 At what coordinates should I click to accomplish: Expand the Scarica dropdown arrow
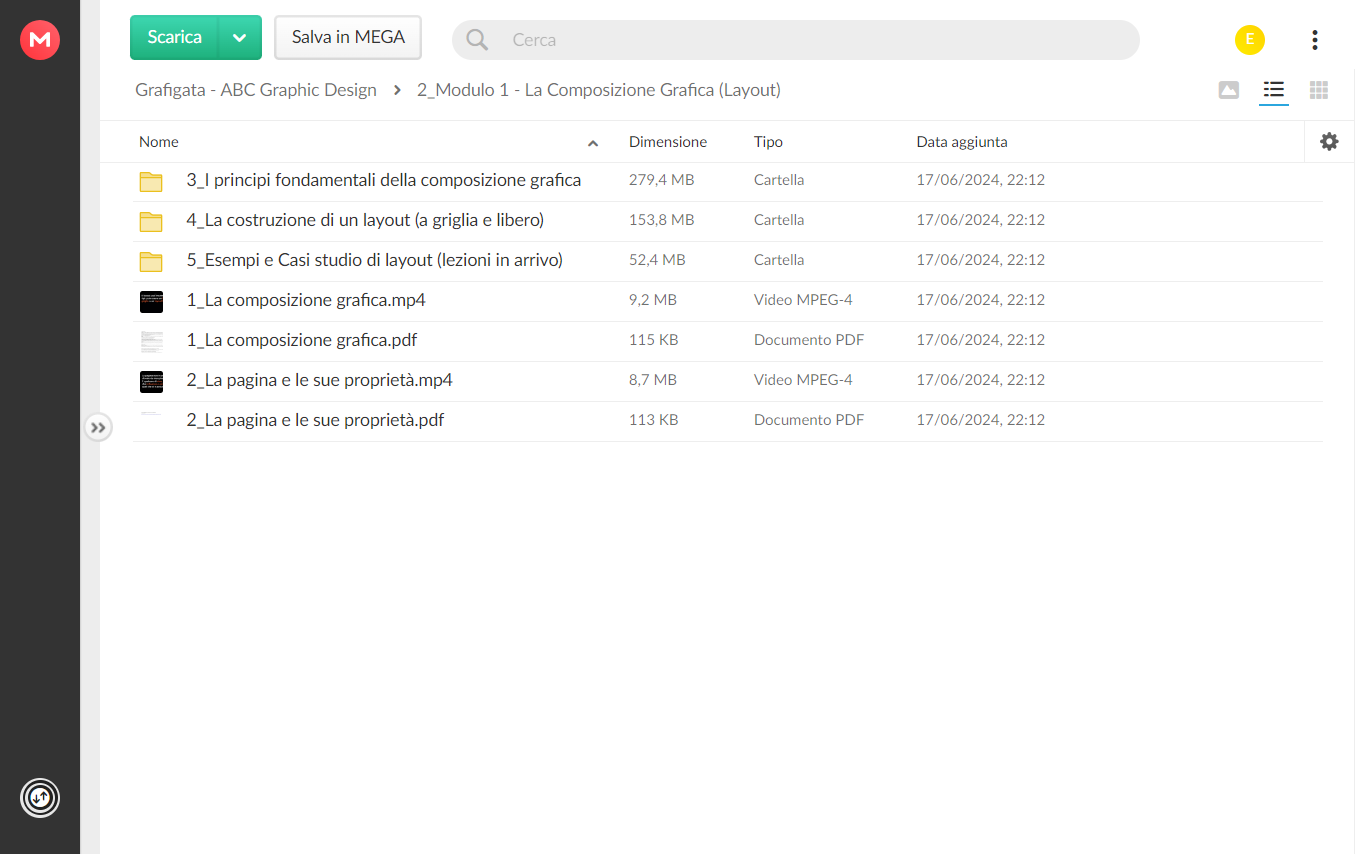click(239, 38)
